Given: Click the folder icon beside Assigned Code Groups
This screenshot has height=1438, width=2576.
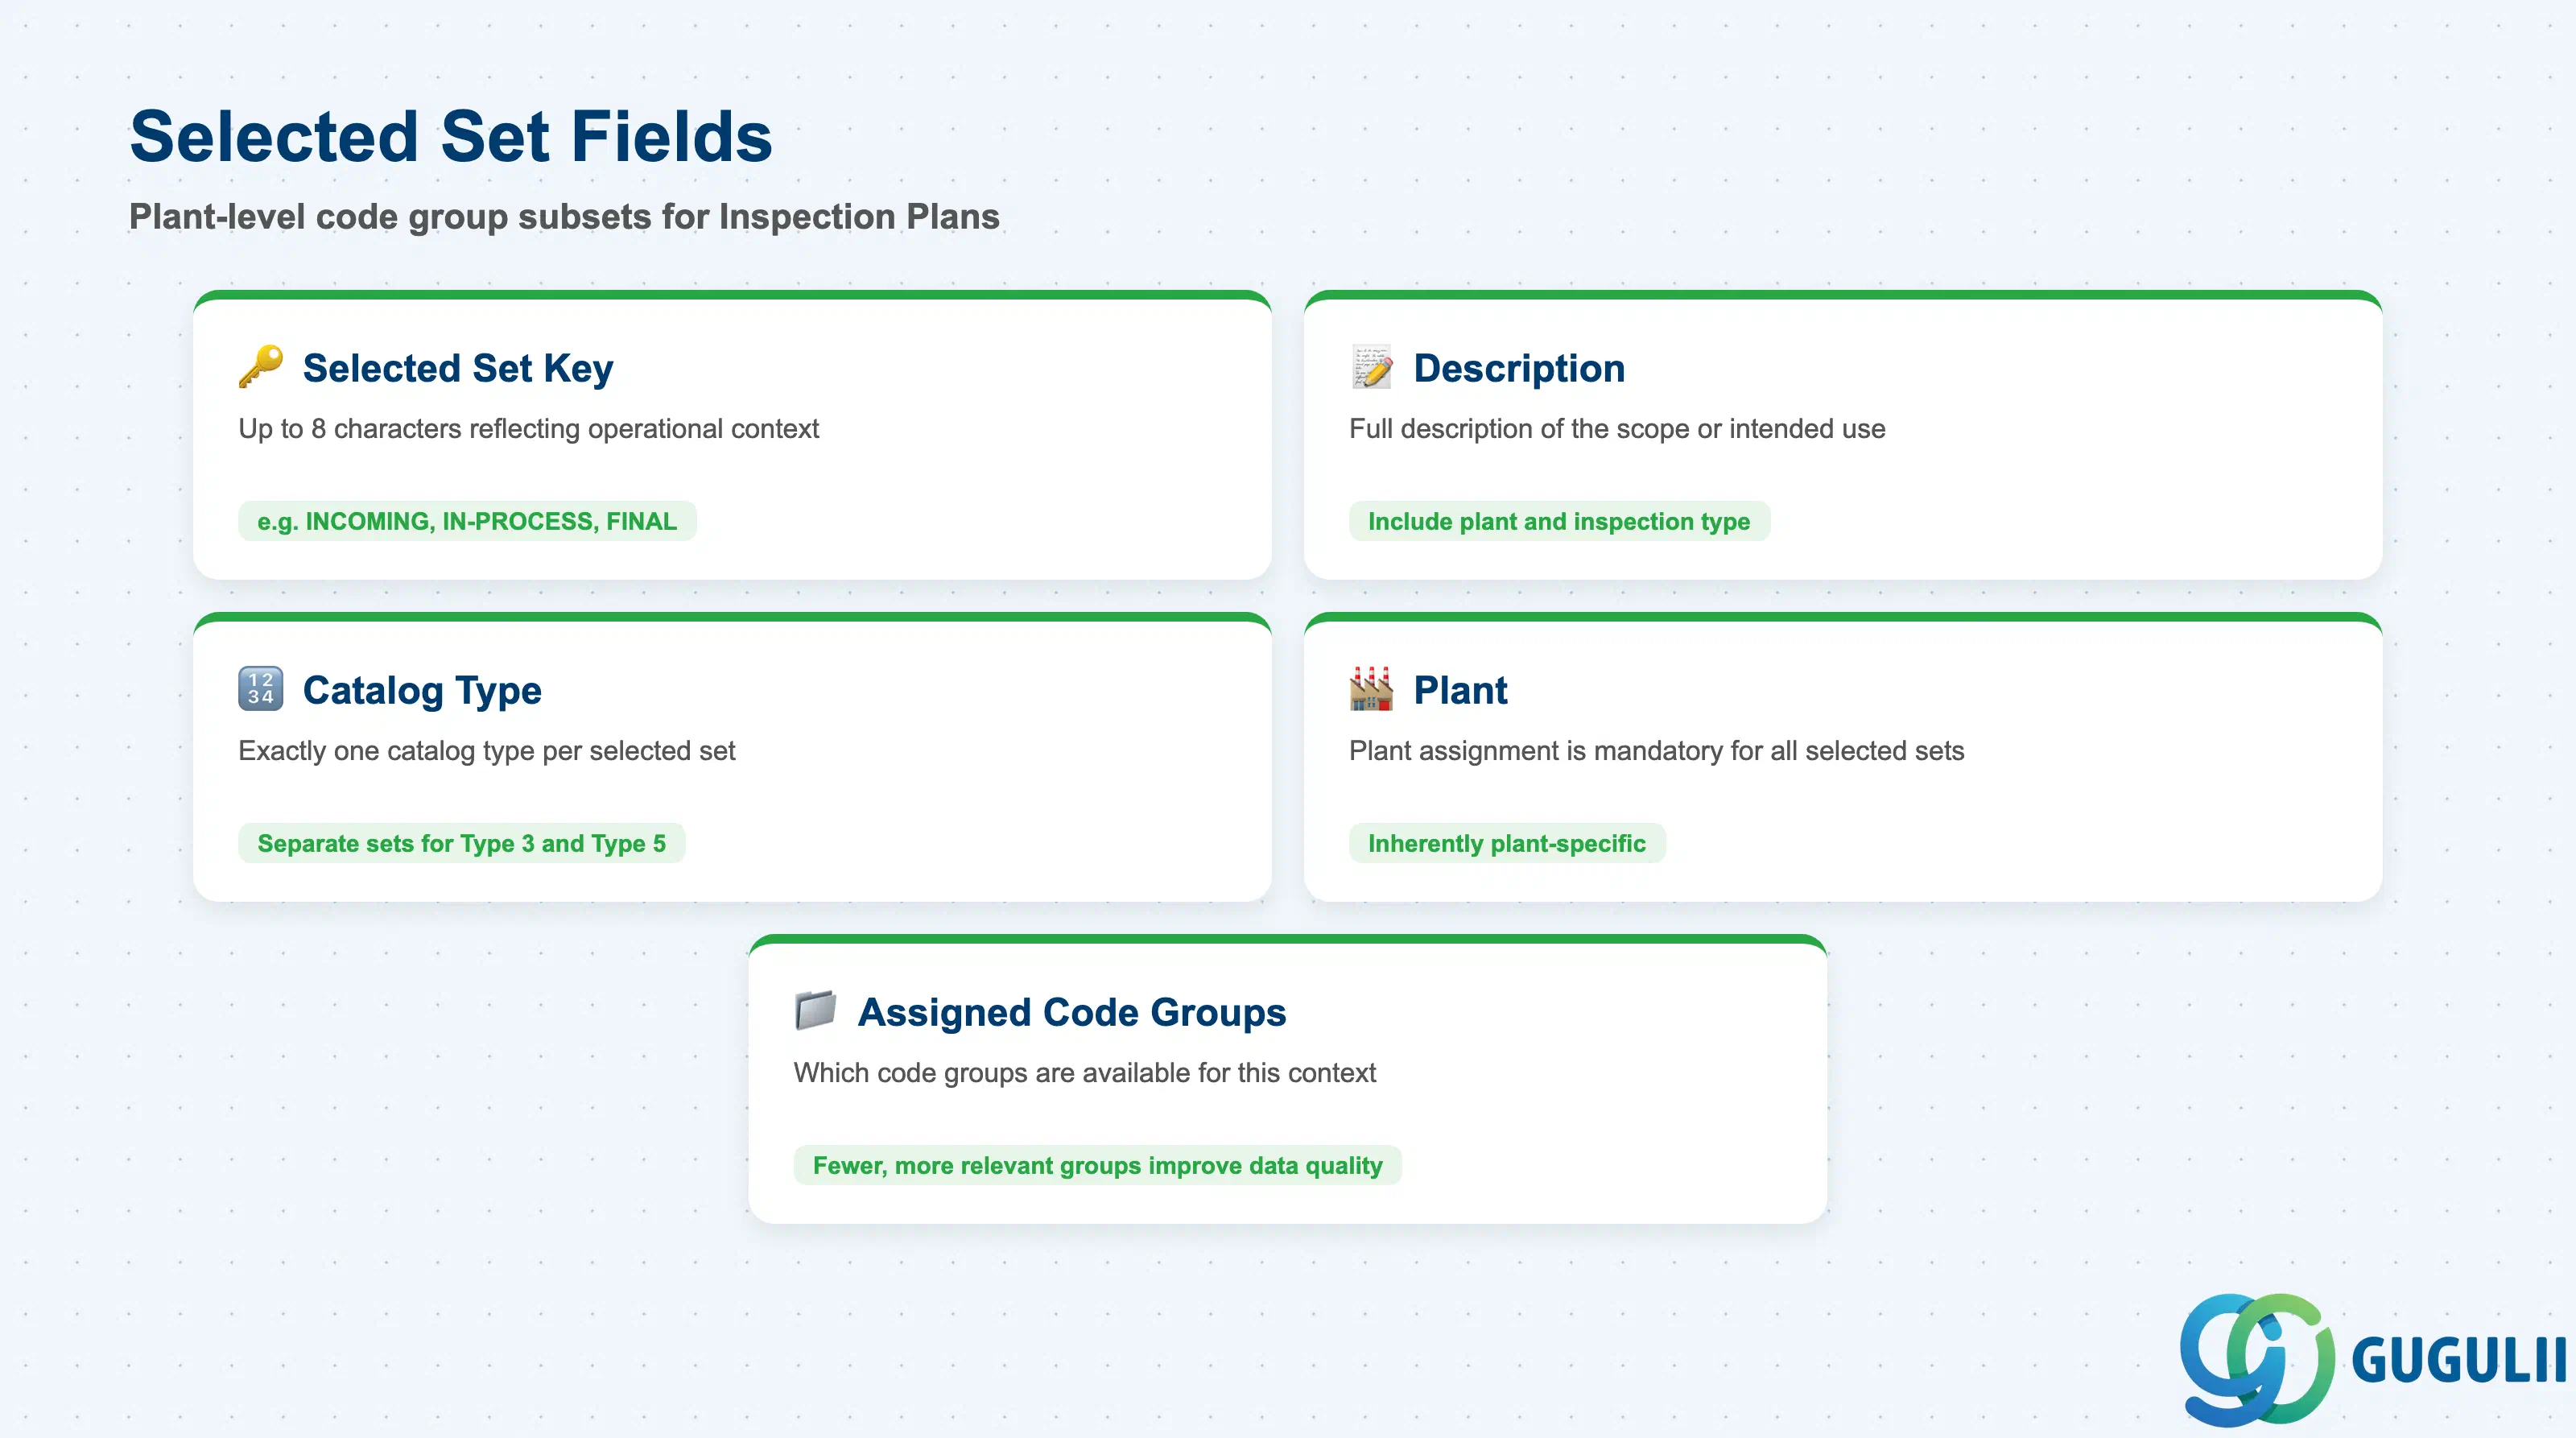Looking at the screenshot, I should 816,1011.
